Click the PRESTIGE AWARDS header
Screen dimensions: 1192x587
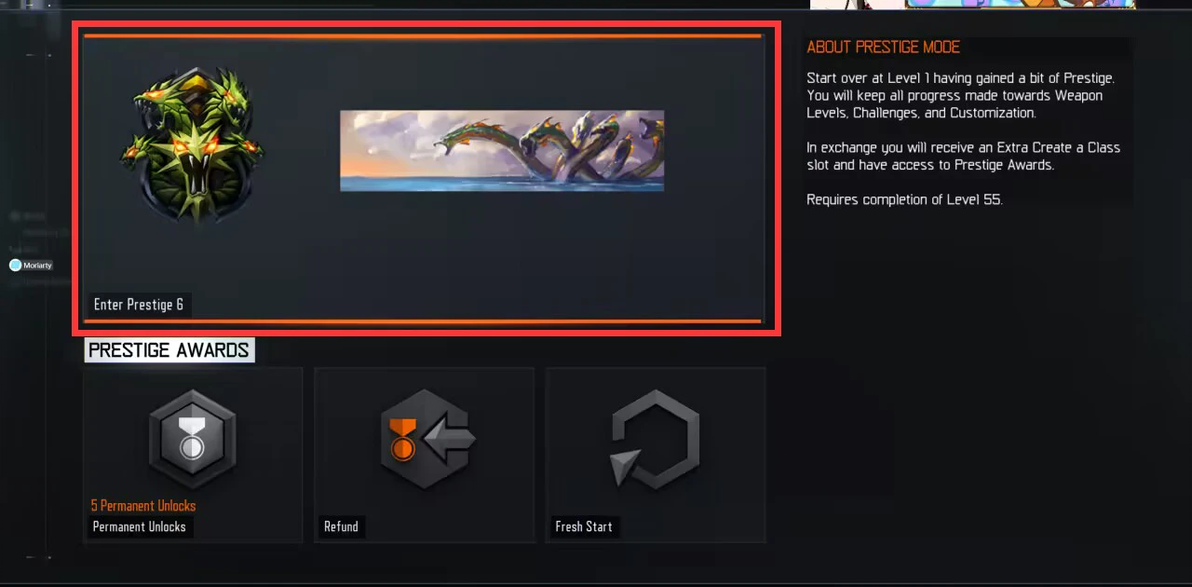[169, 350]
